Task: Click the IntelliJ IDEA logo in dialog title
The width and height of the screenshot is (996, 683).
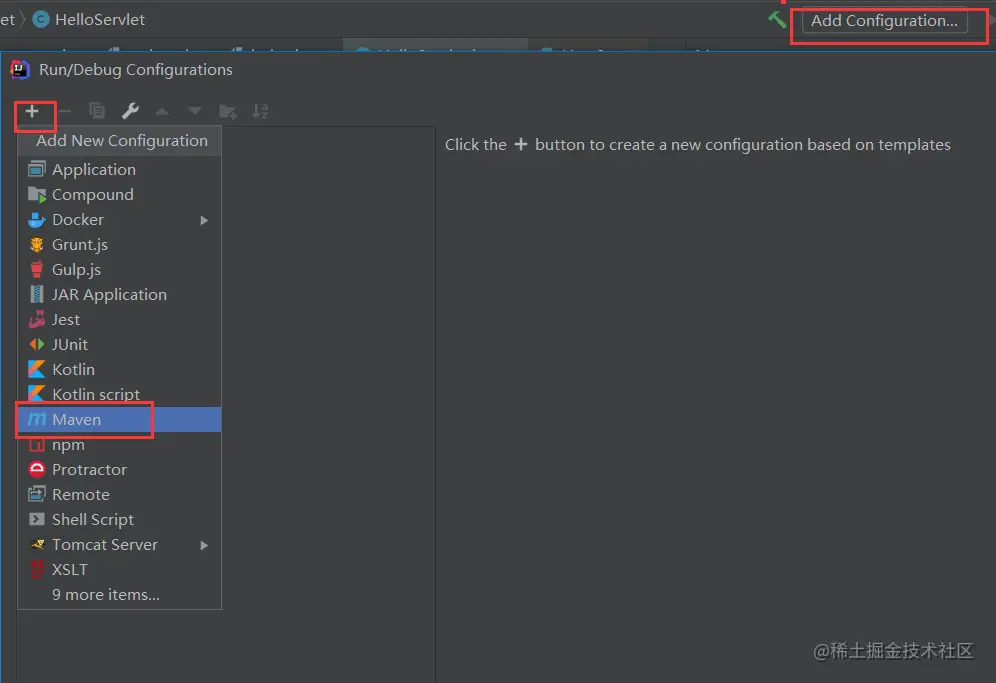Action: point(20,70)
